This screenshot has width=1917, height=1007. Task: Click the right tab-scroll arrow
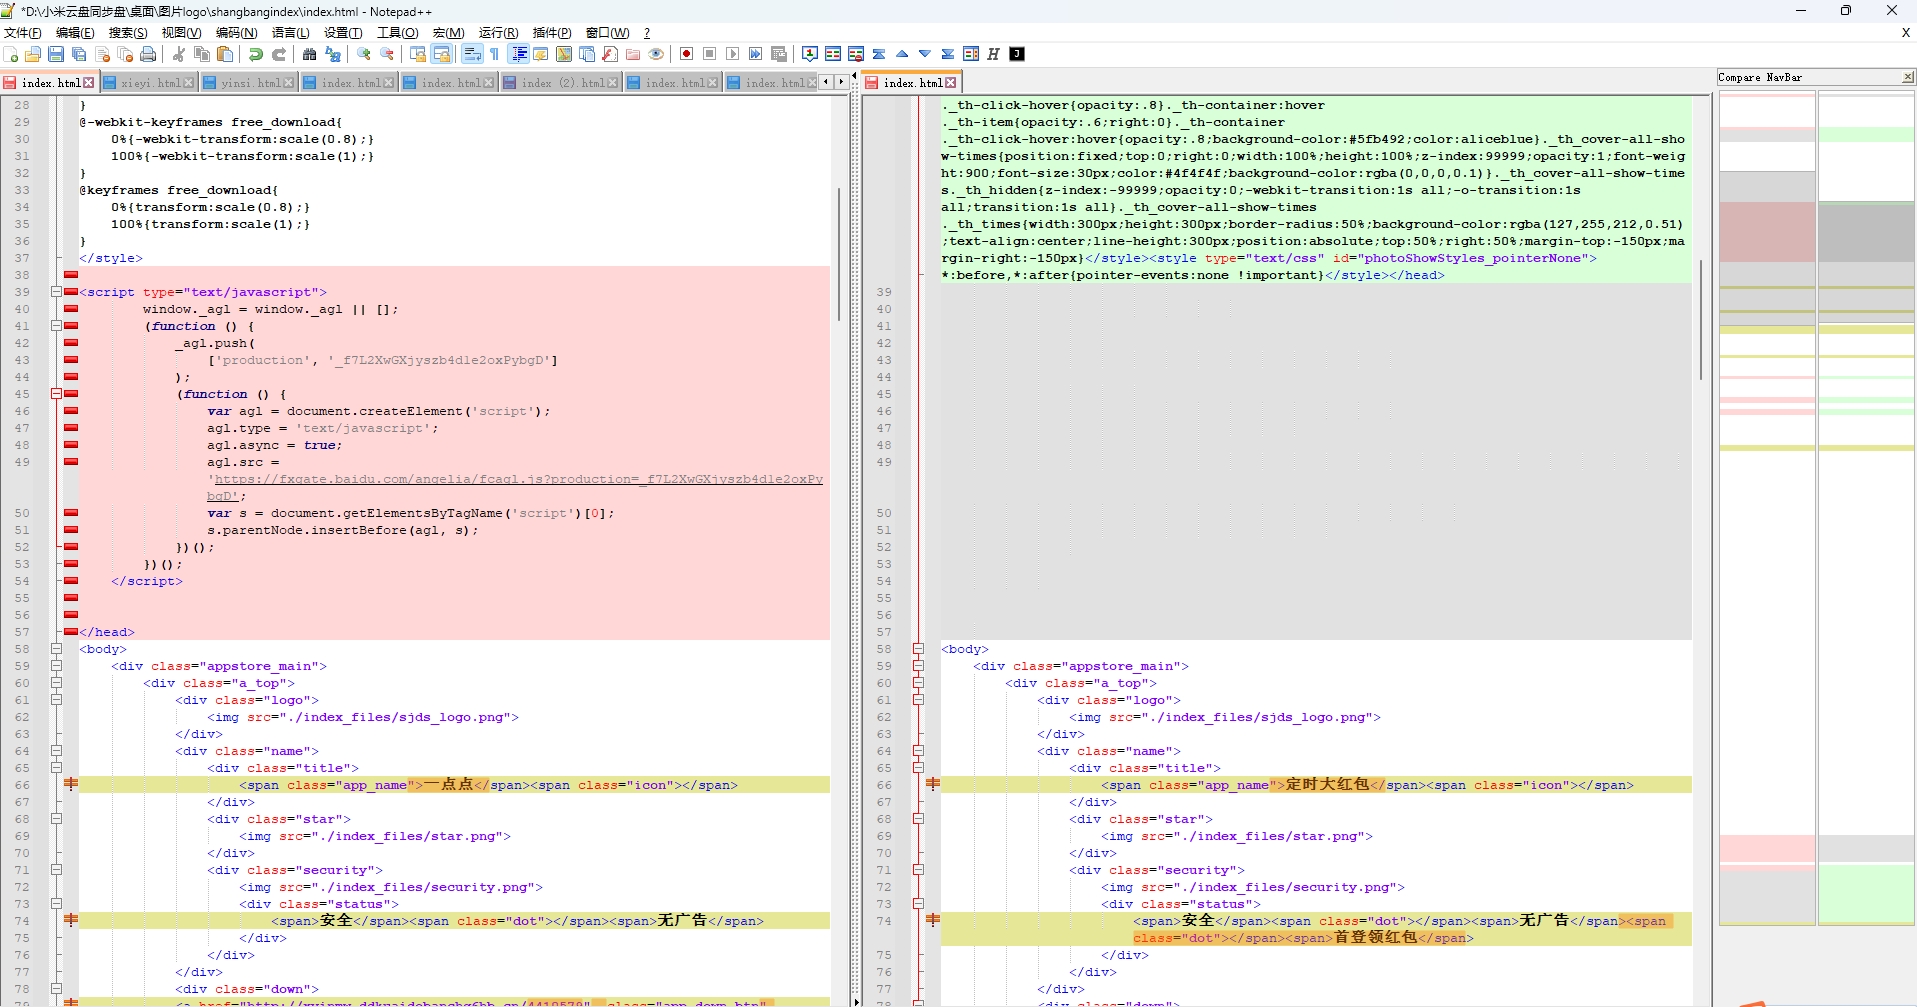[839, 82]
